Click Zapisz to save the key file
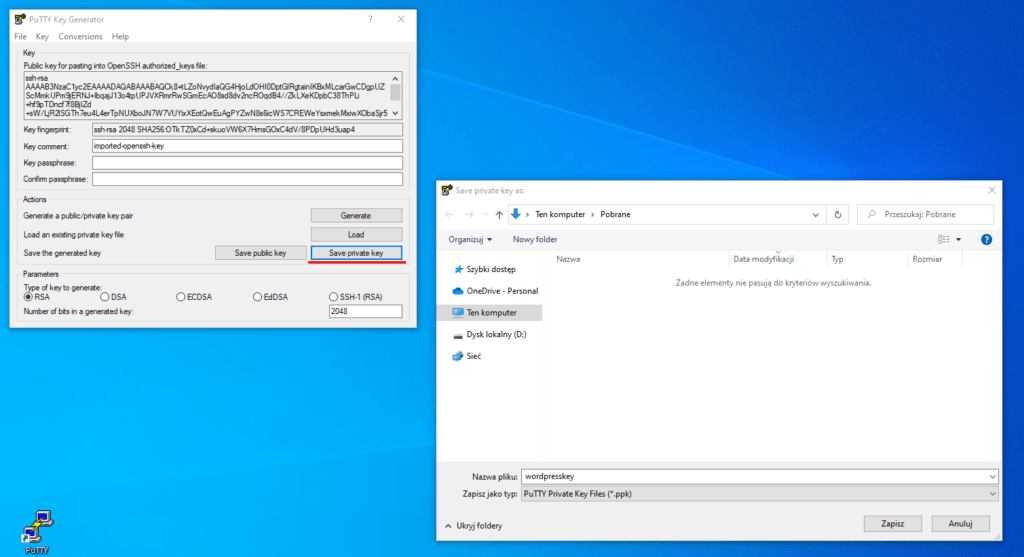This screenshot has height=557, width=1024. point(893,524)
